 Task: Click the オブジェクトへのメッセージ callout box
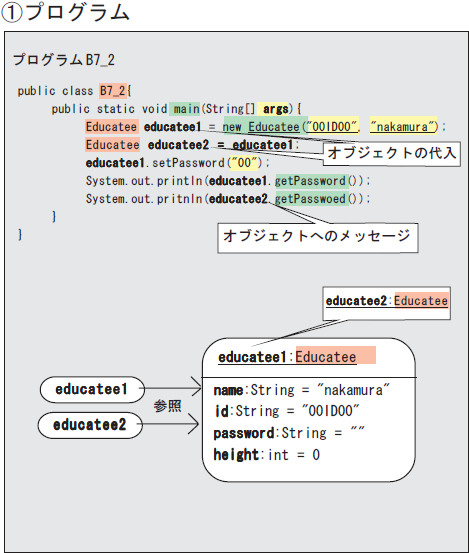pyautogui.click(x=318, y=238)
